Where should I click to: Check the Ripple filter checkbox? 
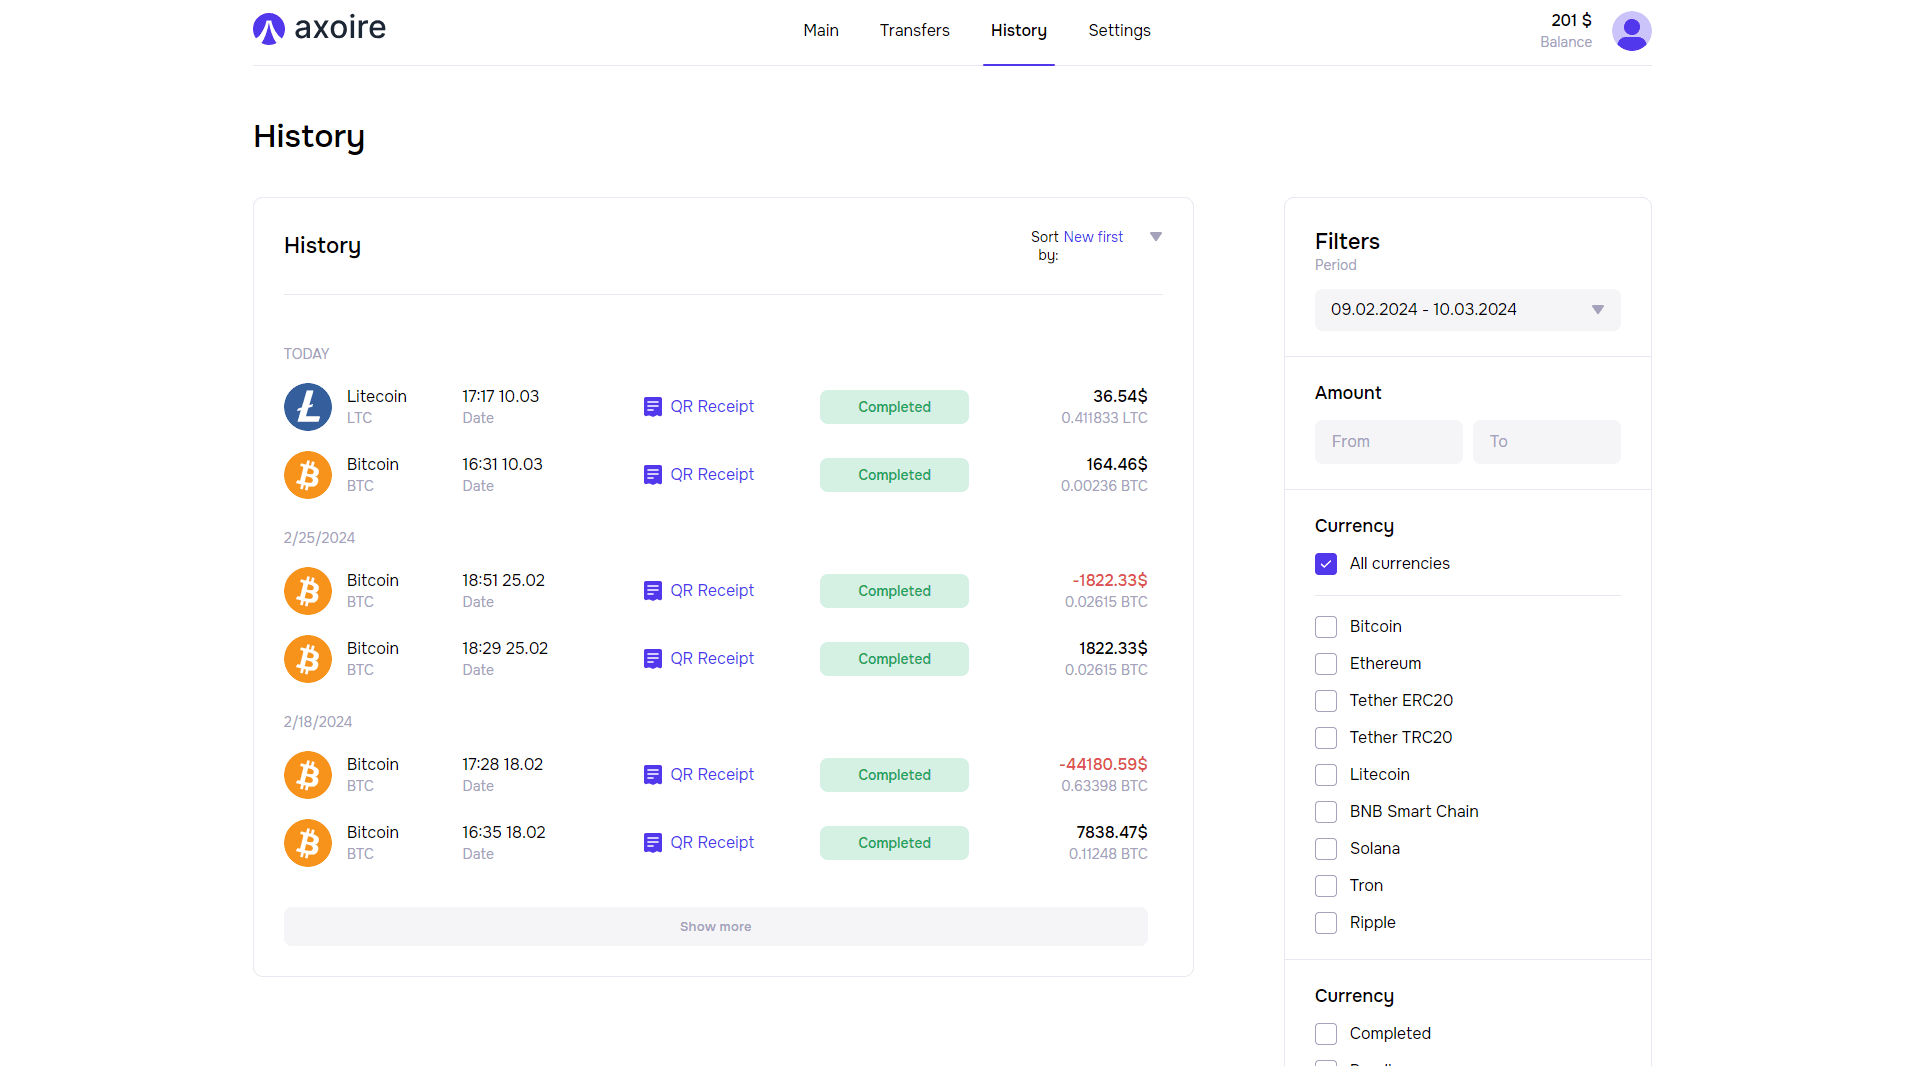click(1326, 923)
